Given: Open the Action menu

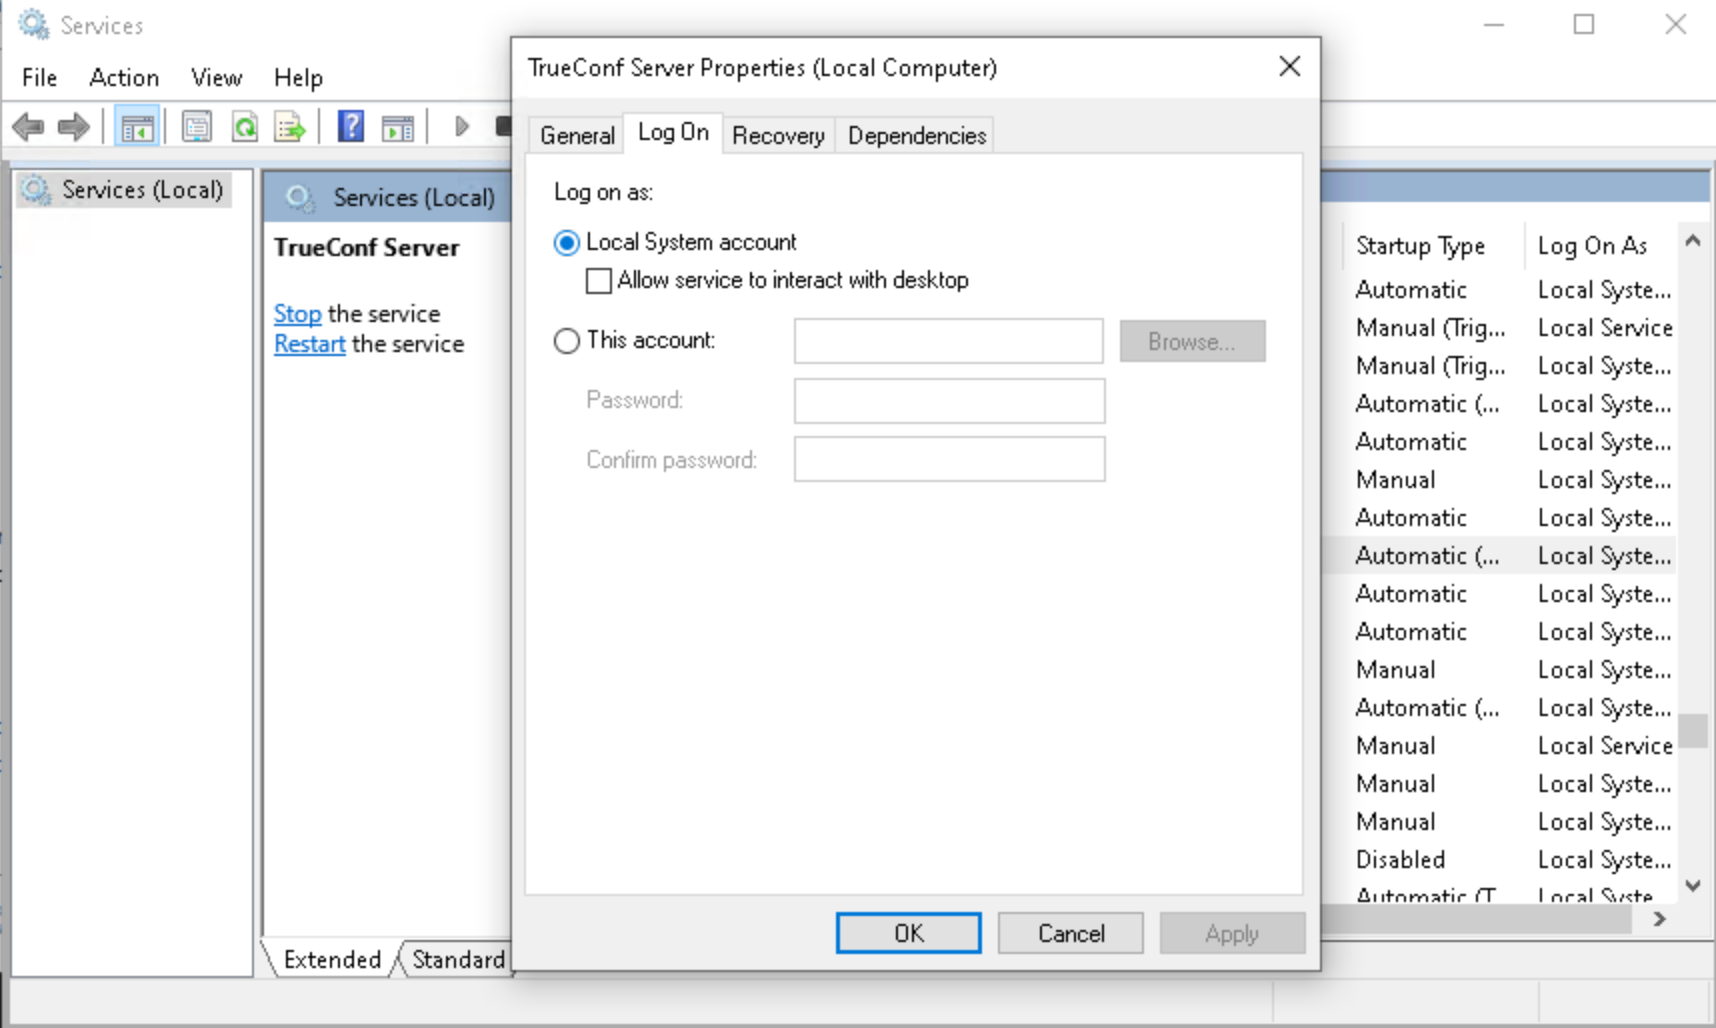Looking at the screenshot, I should [124, 78].
